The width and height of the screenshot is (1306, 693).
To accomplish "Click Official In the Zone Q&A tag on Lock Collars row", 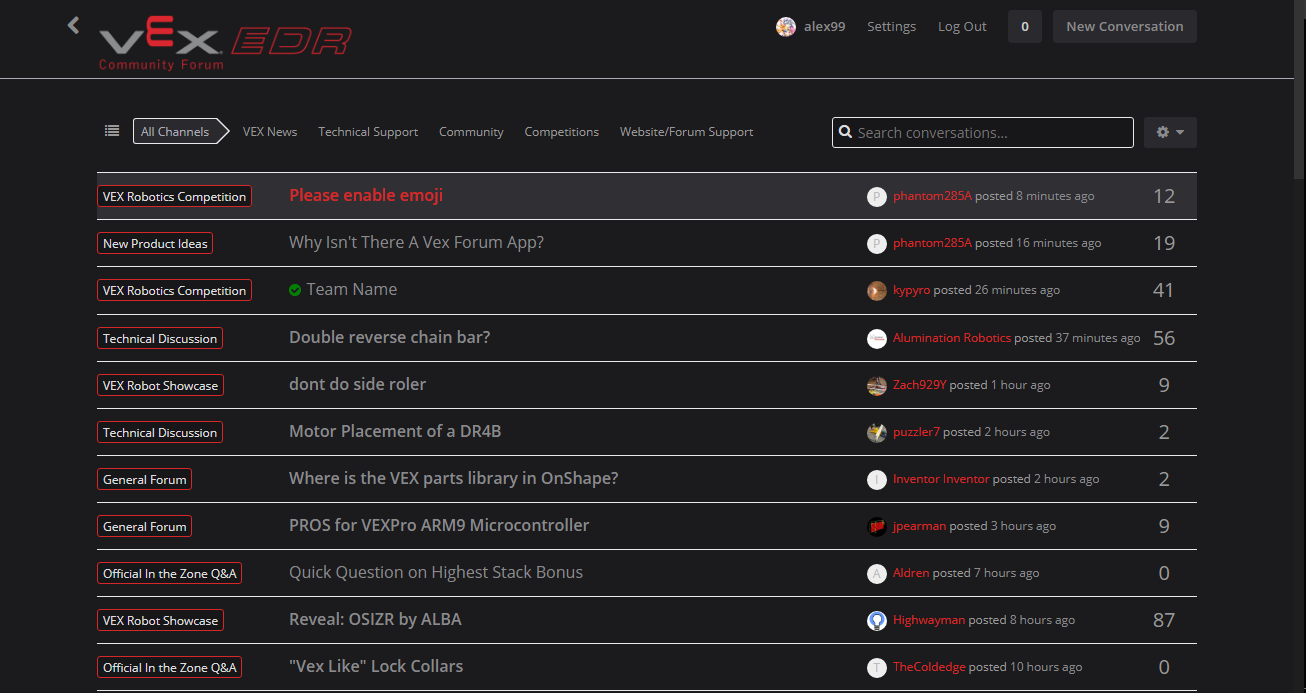I will click(170, 668).
